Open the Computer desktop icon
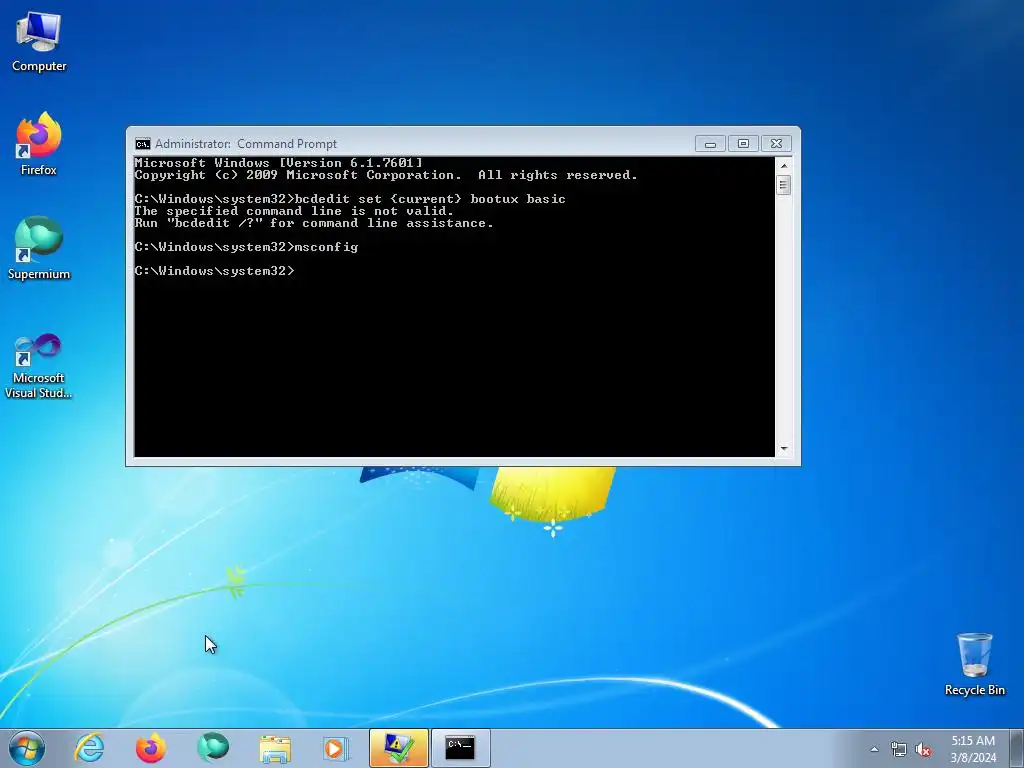The width and height of the screenshot is (1024, 768). pyautogui.click(x=39, y=42)
